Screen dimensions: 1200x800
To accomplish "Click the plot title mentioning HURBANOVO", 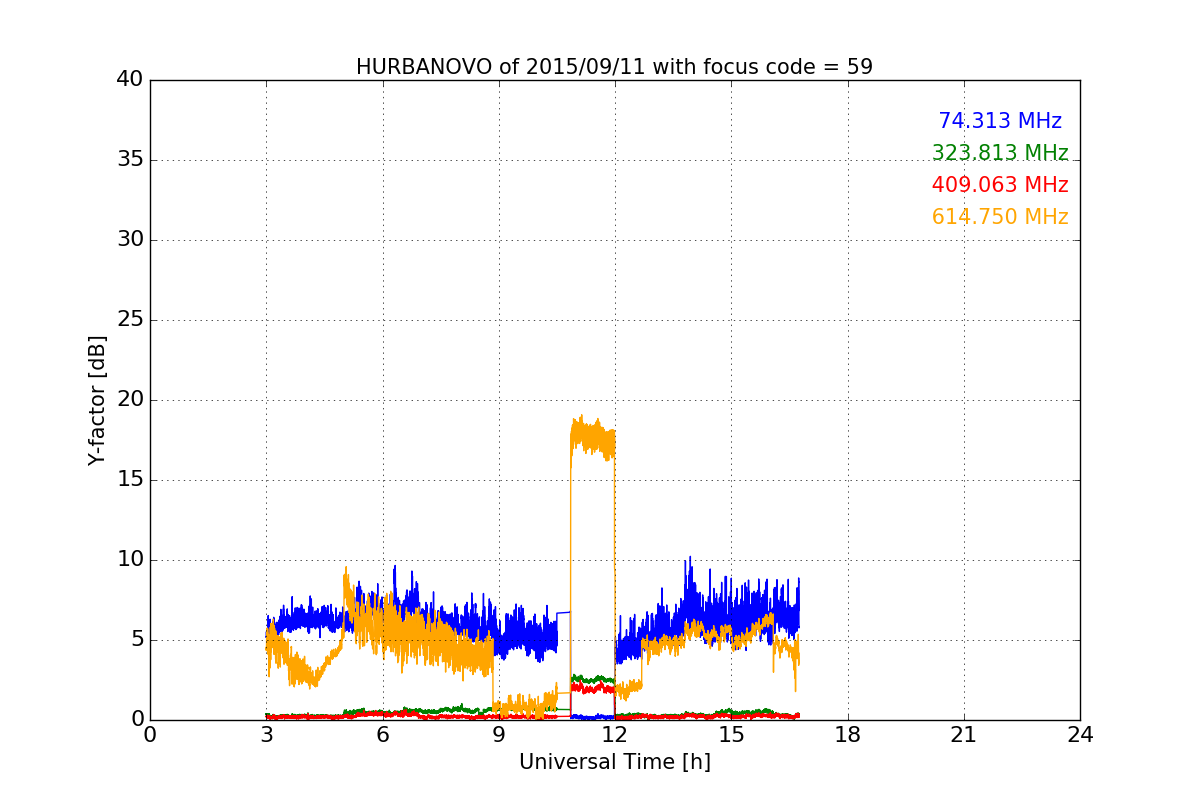I will (x=614, y=67).
